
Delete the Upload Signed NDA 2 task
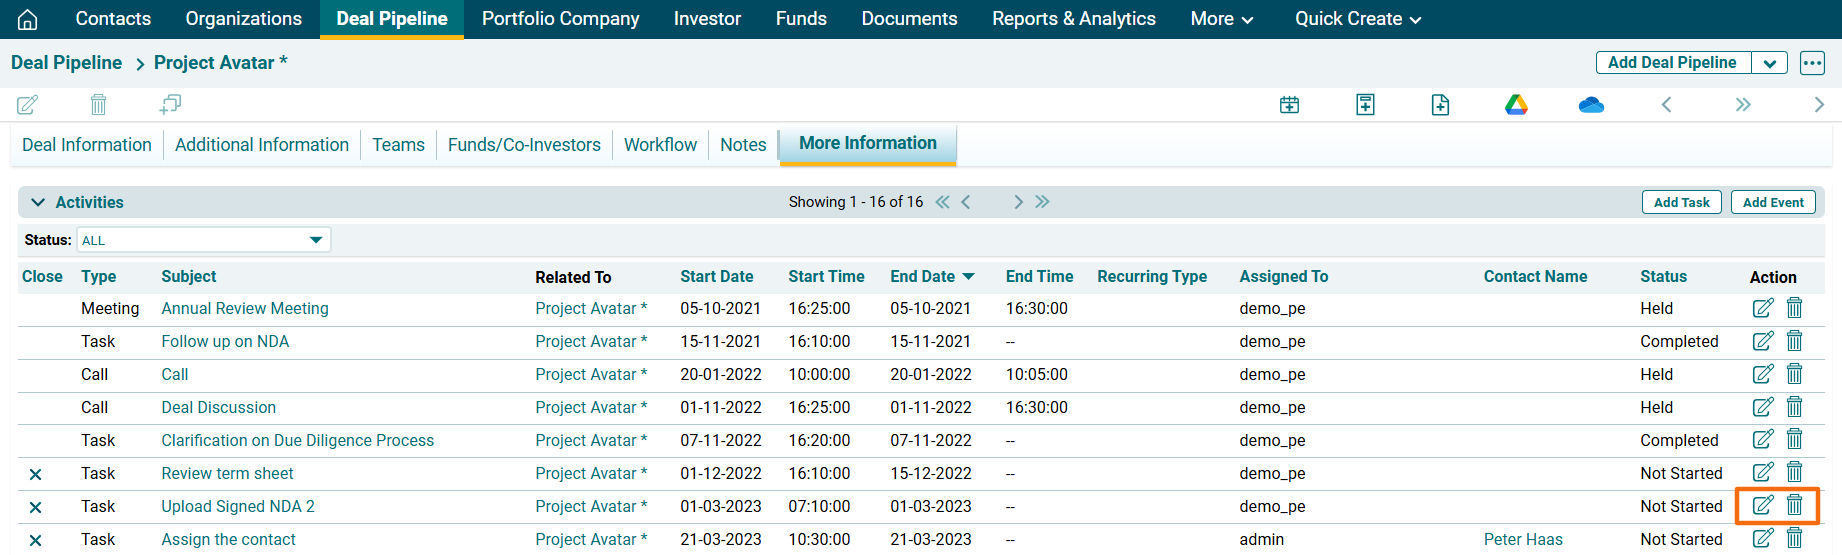[1795, 506]
